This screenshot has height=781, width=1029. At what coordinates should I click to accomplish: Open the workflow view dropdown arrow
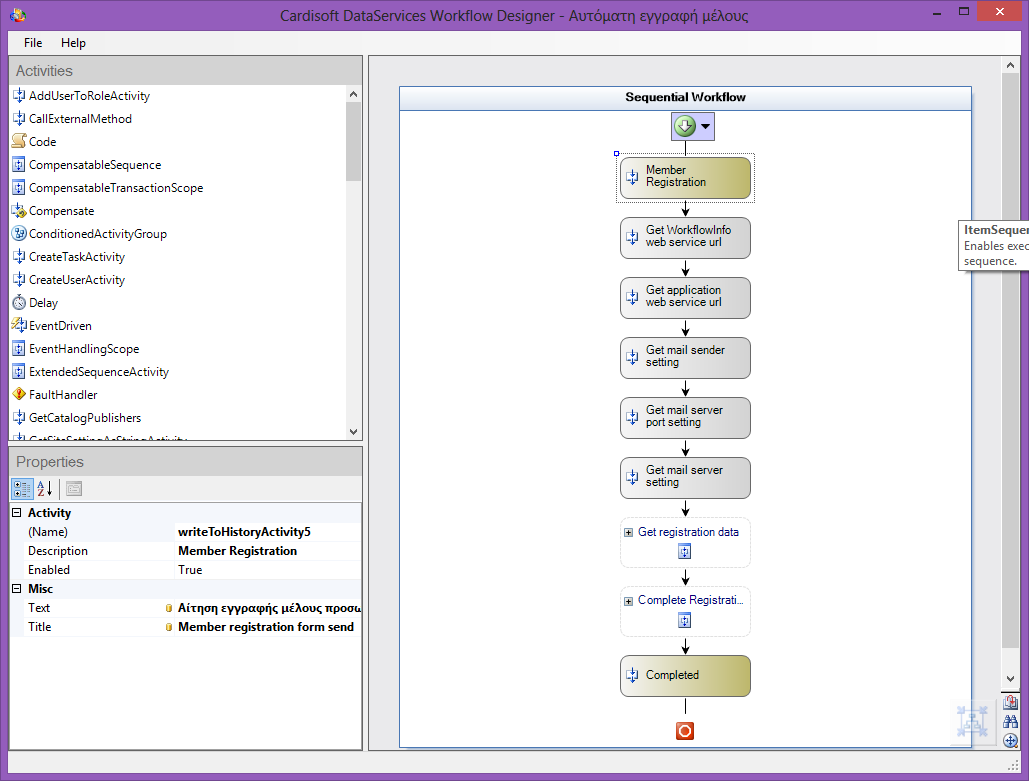click(x=705, y=126)
